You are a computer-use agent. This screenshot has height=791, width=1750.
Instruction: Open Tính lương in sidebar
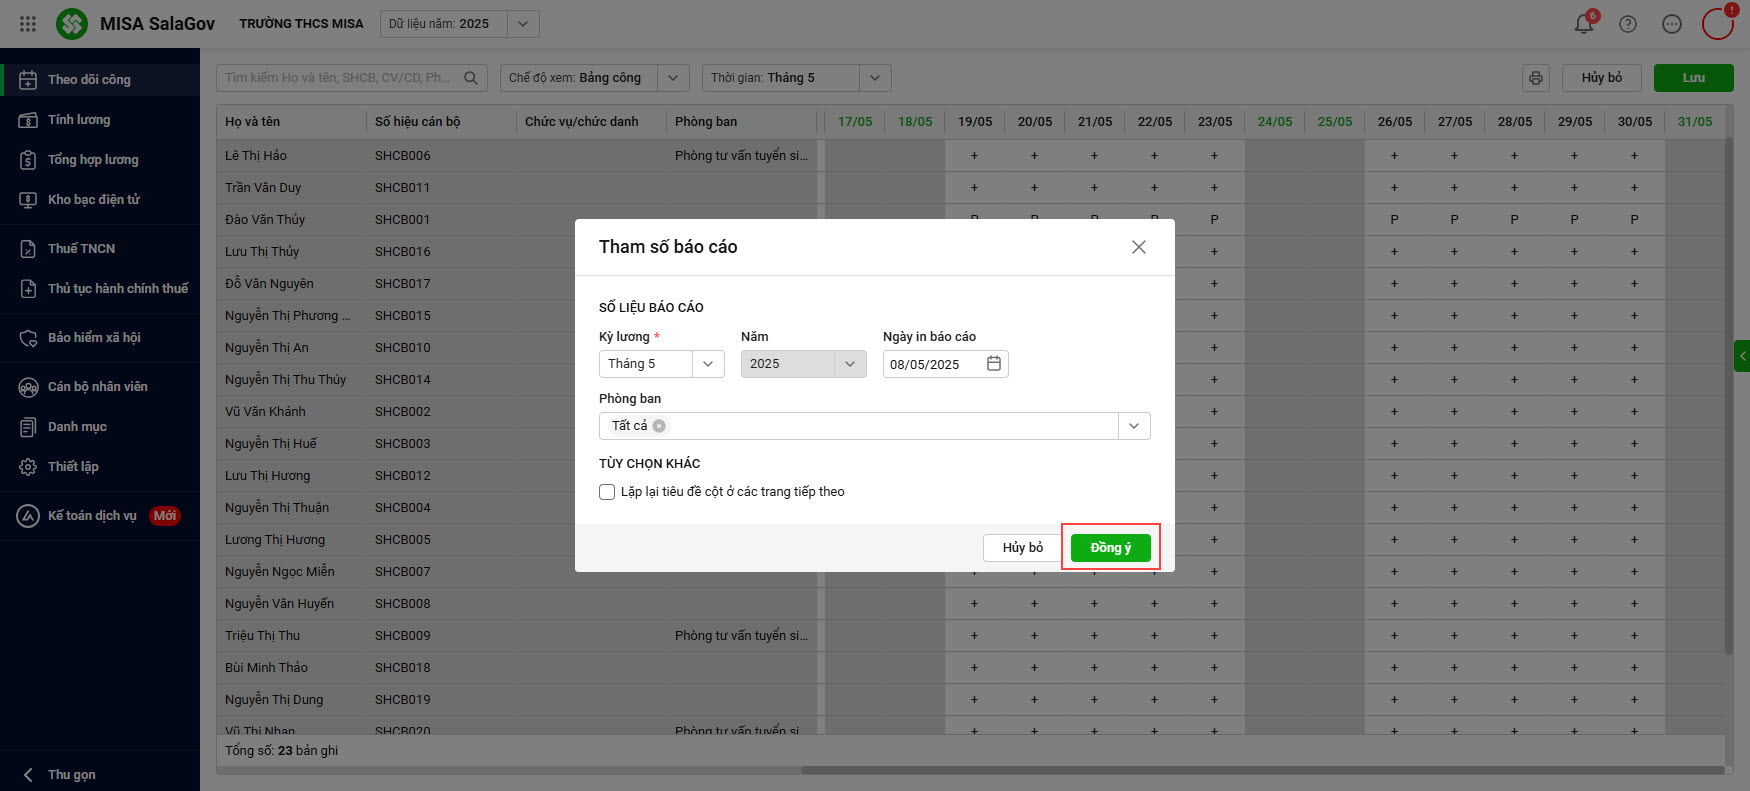[x=79, y=120]
